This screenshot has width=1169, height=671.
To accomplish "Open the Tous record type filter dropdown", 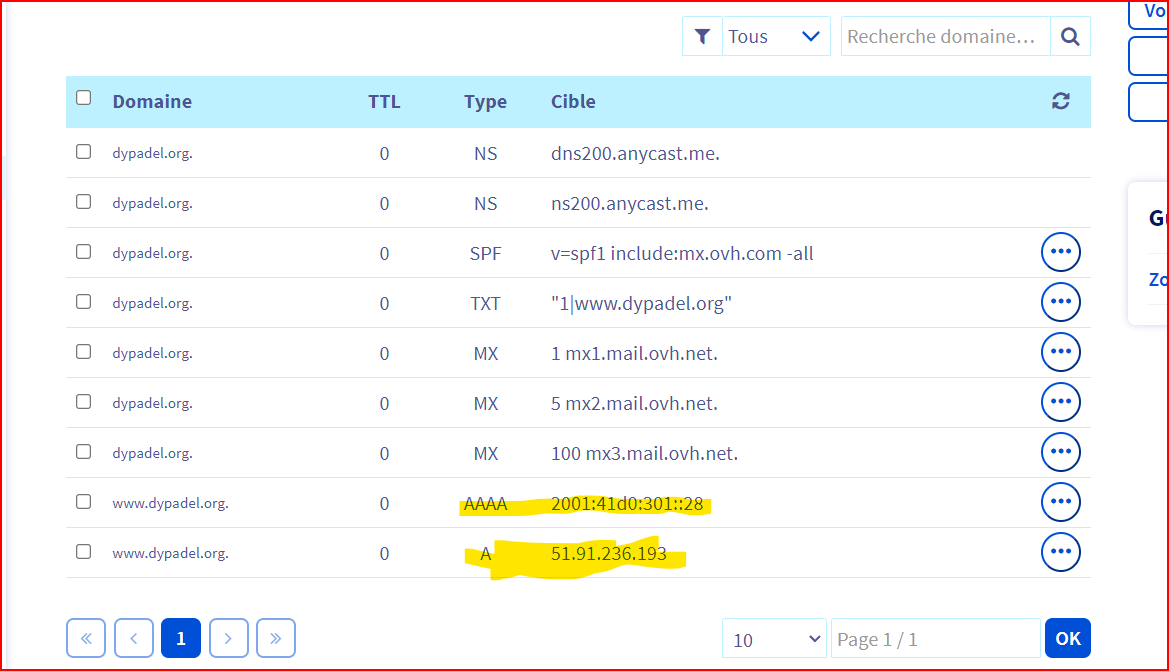I will tap(776, 36).
